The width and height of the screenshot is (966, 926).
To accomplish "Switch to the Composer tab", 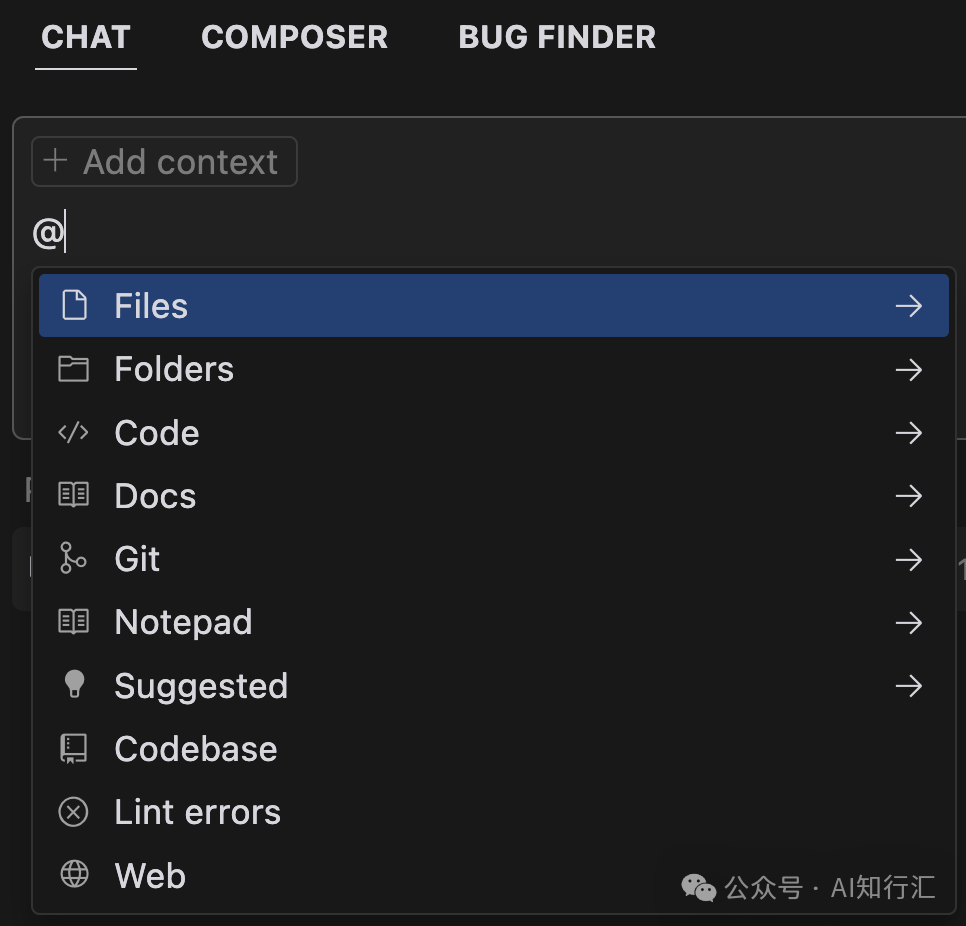I will pos(294,37).
